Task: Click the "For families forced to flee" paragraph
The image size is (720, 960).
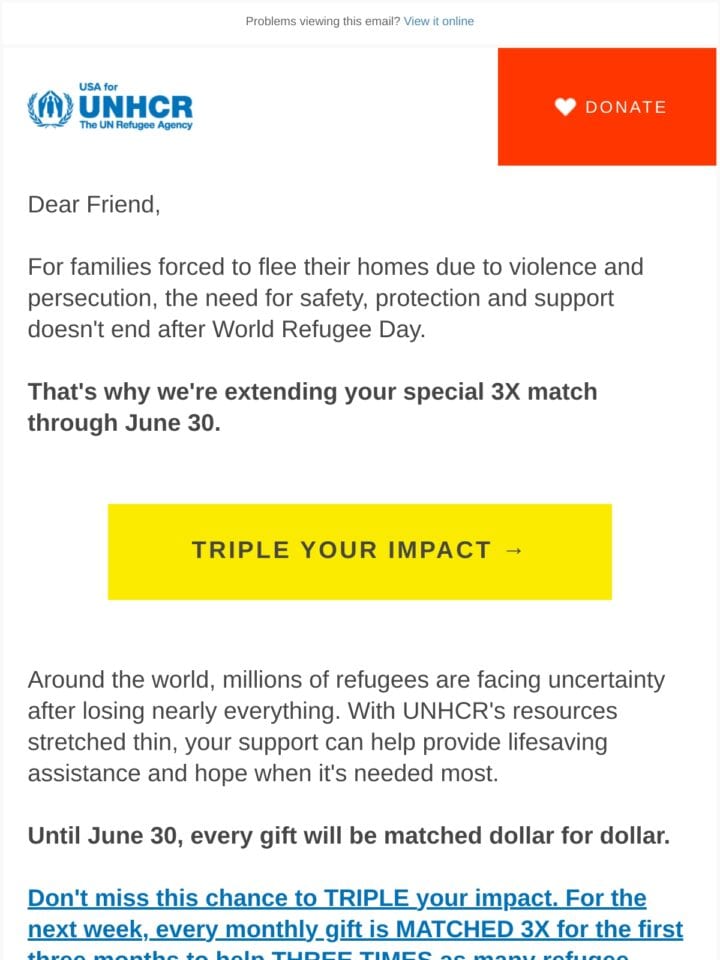Action: [336, 298]
